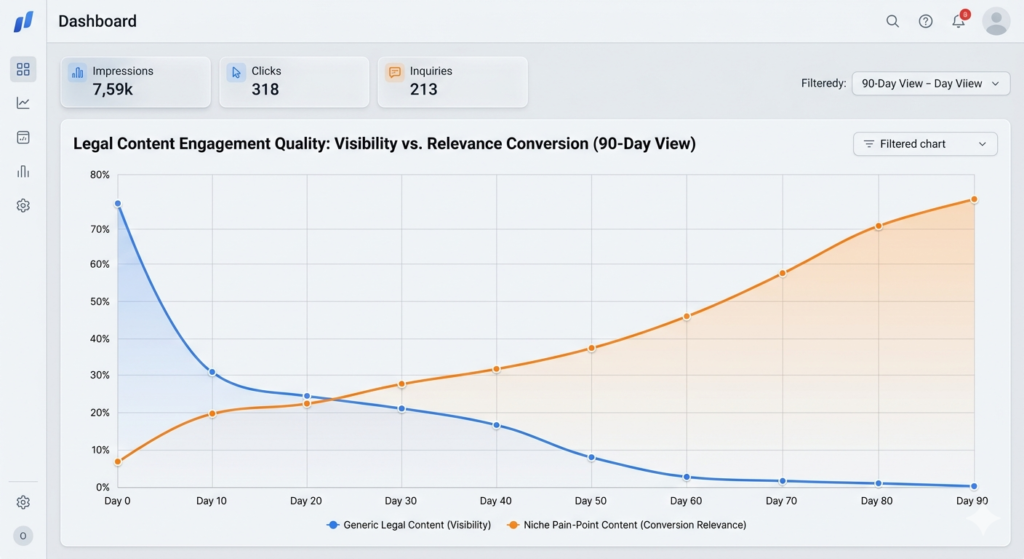Toggle Niche Pain-Point Content legend series
The width and height of the screenshot is (1024, 559).
[x=627, y=525]
